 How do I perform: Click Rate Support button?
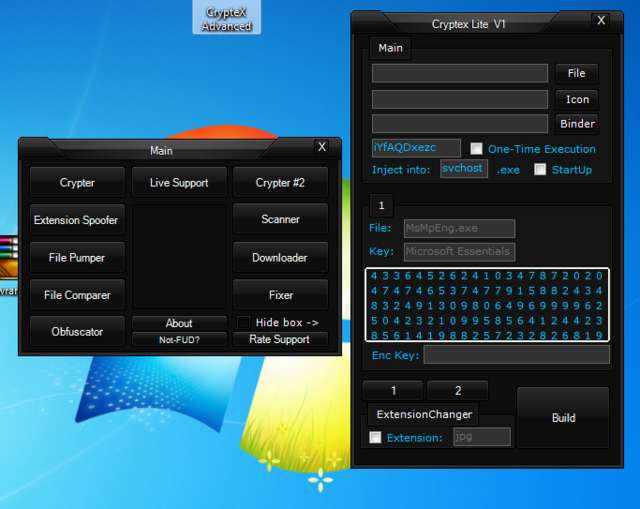pos(280,339)
